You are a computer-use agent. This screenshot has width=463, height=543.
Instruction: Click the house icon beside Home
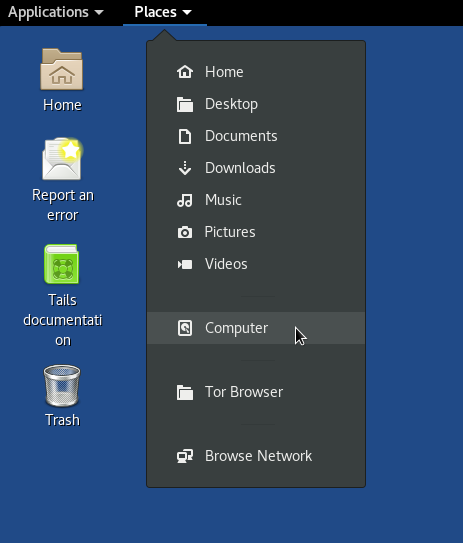pyautogui.click(x=185, y=72)
